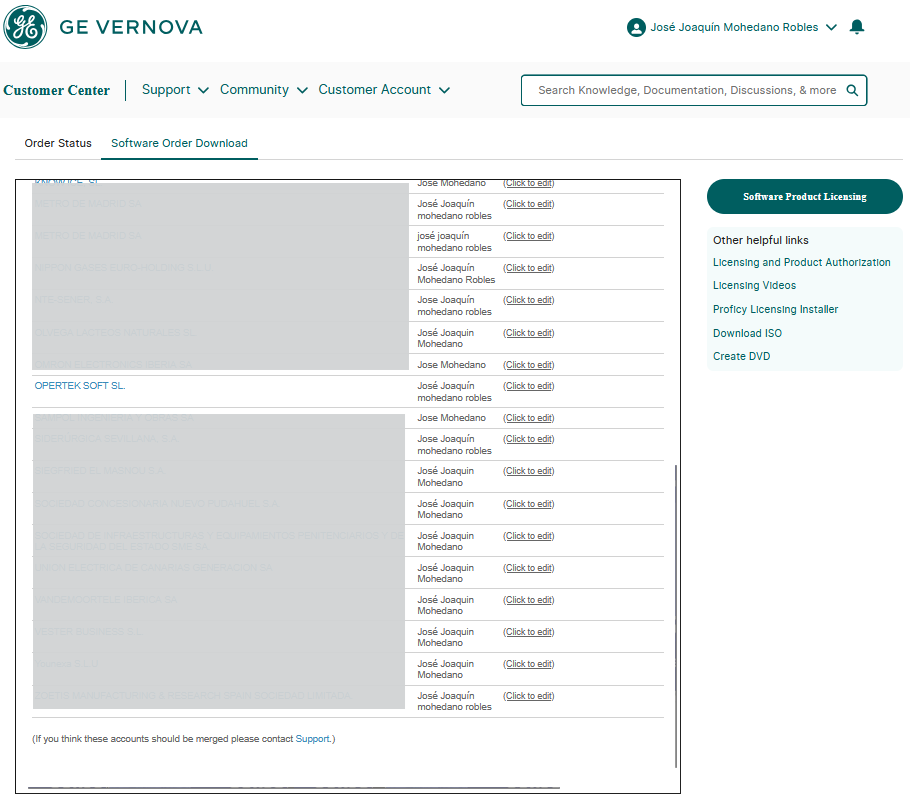Switch to the Order Status tab
Viewport: 910px width, 796px height.
58,143
